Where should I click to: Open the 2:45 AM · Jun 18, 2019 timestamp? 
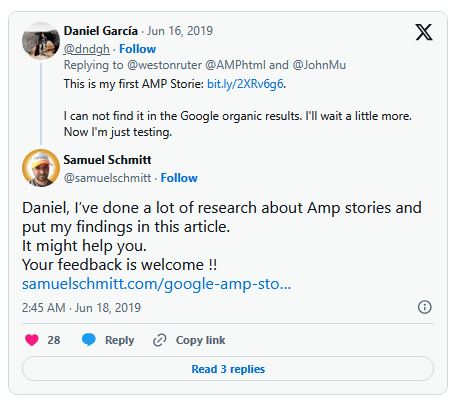(81, 307)
